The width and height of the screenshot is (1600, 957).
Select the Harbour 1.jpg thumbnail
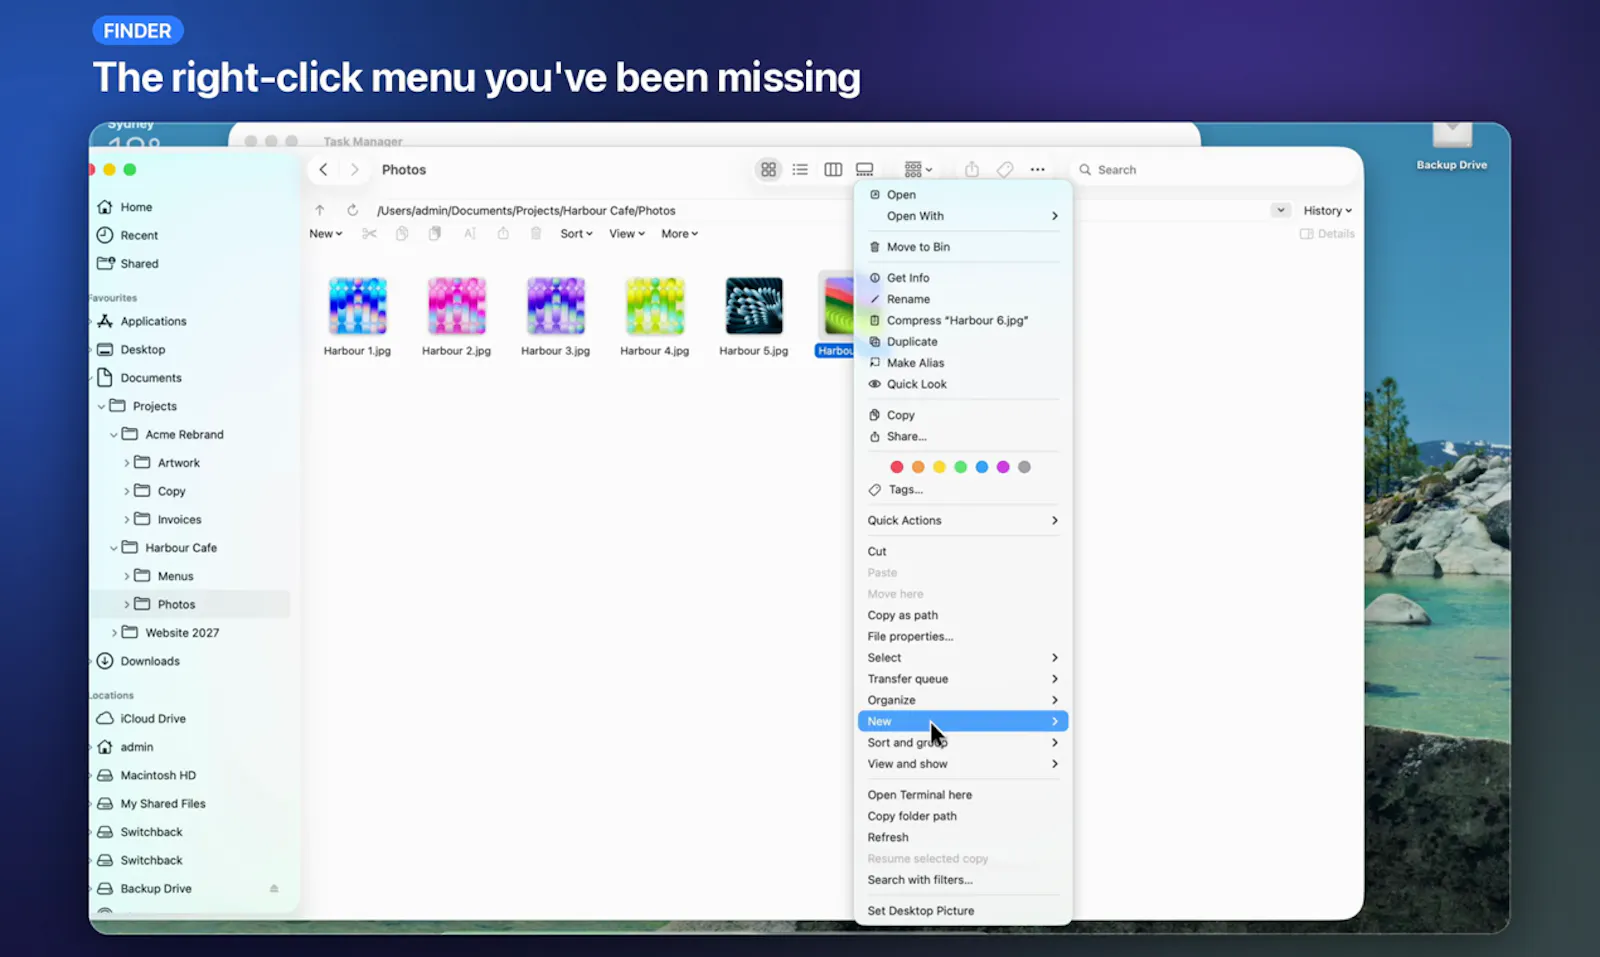[x=357, y=306]
